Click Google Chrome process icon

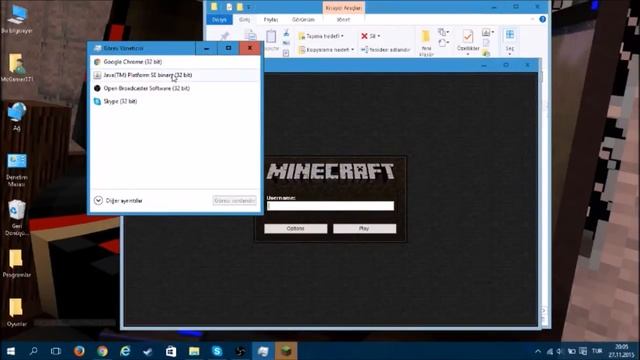(x=97, y=62)
